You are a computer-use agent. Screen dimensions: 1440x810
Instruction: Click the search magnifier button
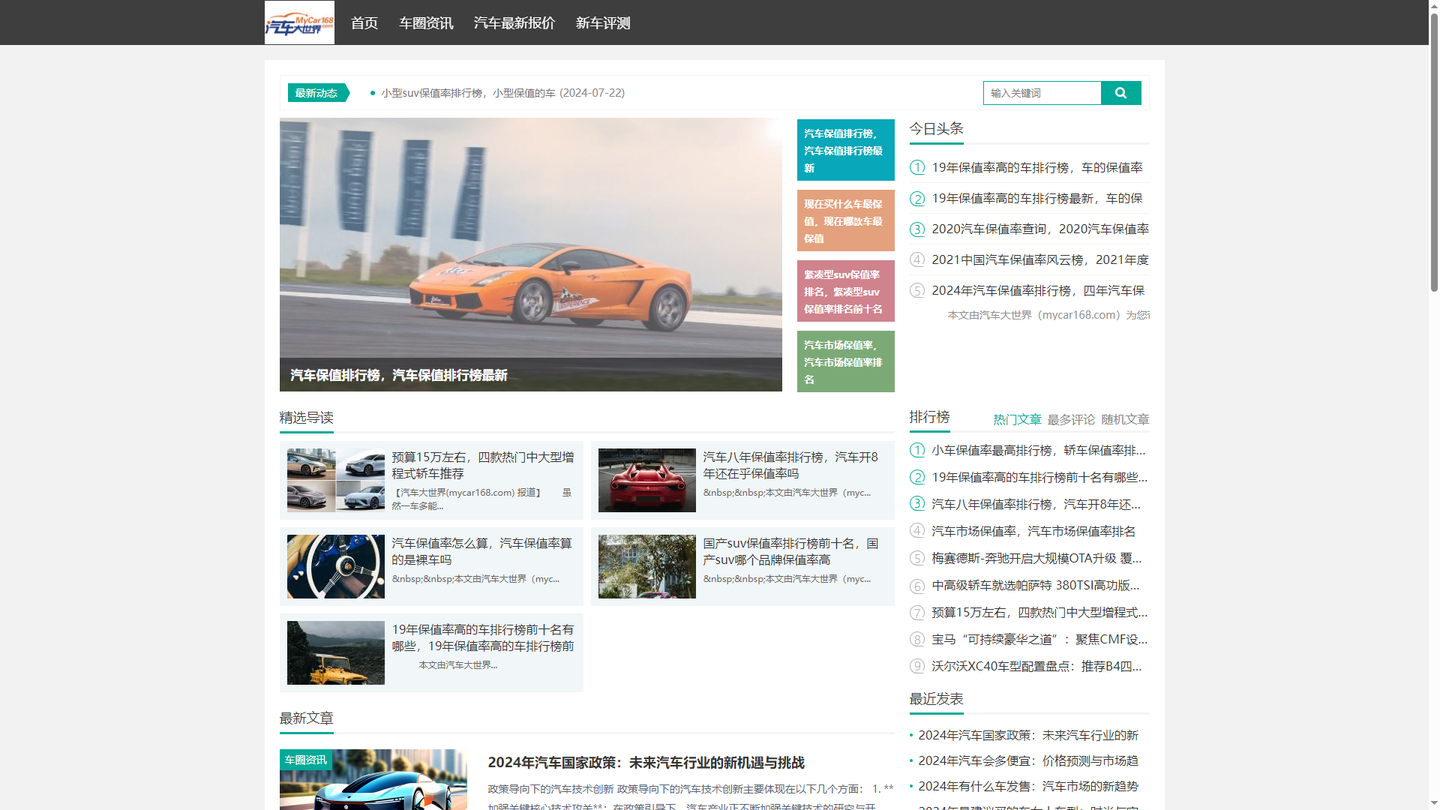coord(1121,93)
